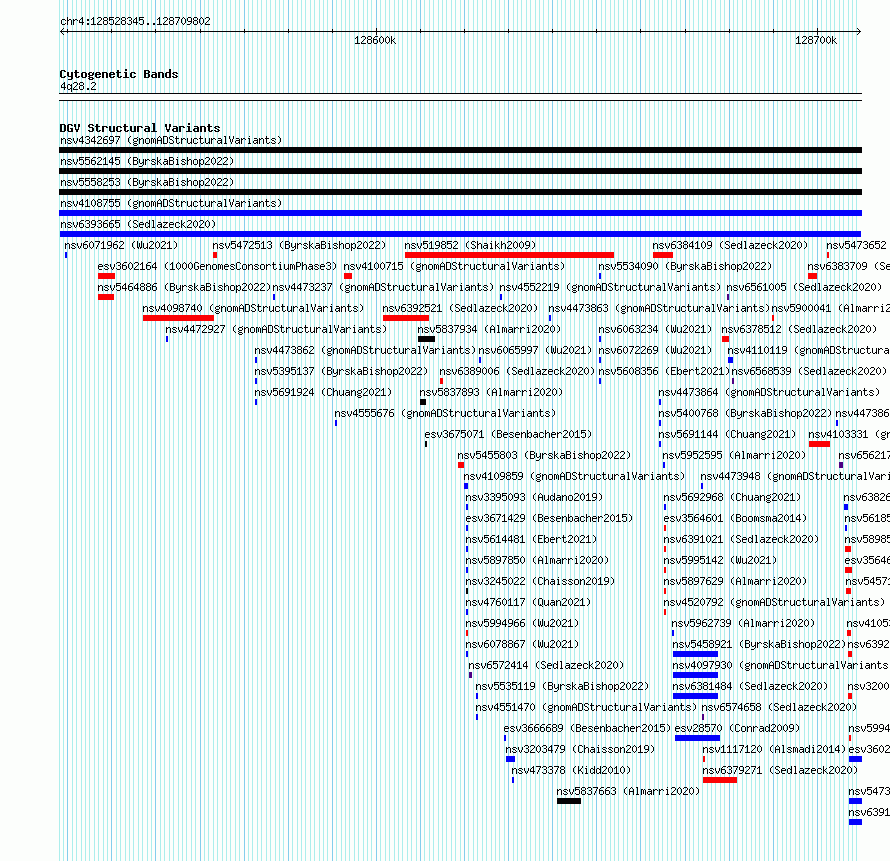Open esv3602164 1000GenomesConsortiumPhase3 variant
This screenshot has width=890, height=861.
click(217, 266)
